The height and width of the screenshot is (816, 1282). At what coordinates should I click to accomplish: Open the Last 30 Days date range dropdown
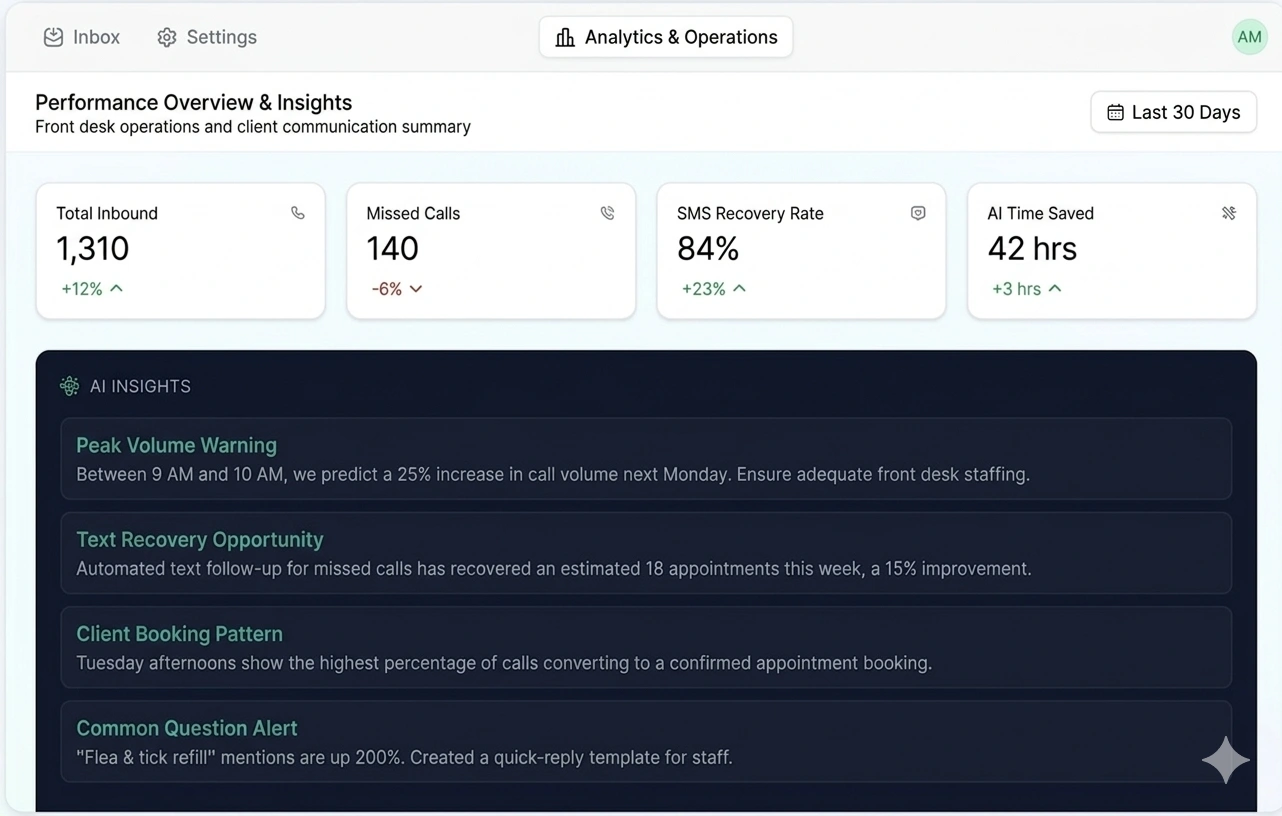(1173, 112)
